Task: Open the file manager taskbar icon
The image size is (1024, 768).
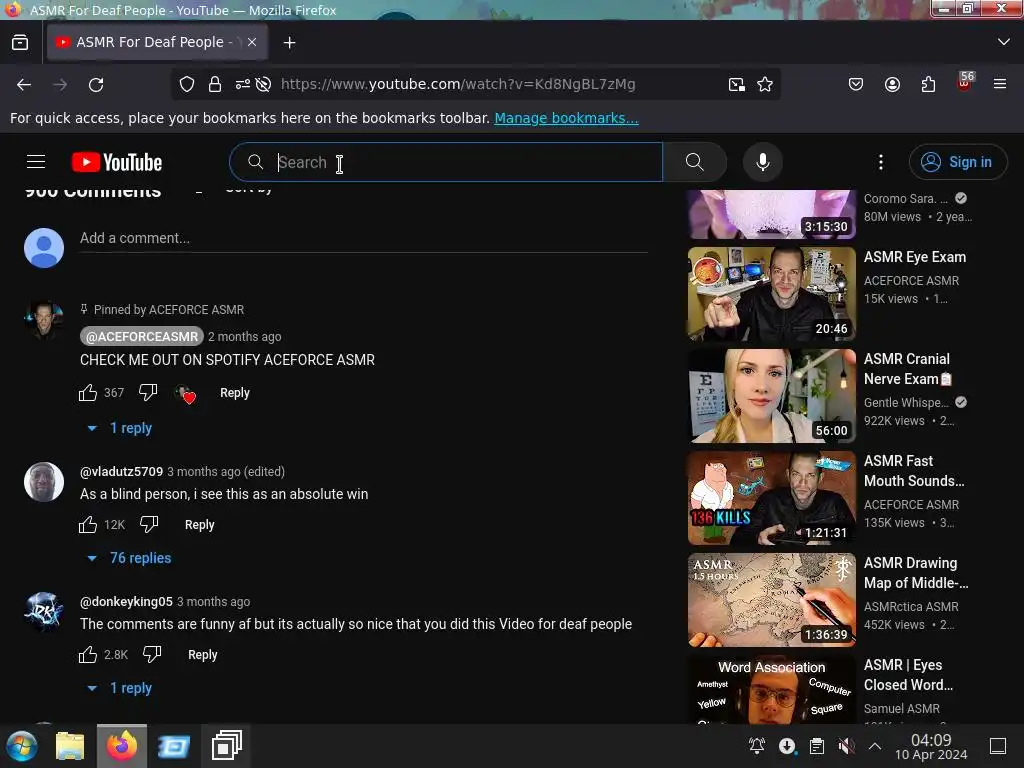Action: 70,746
